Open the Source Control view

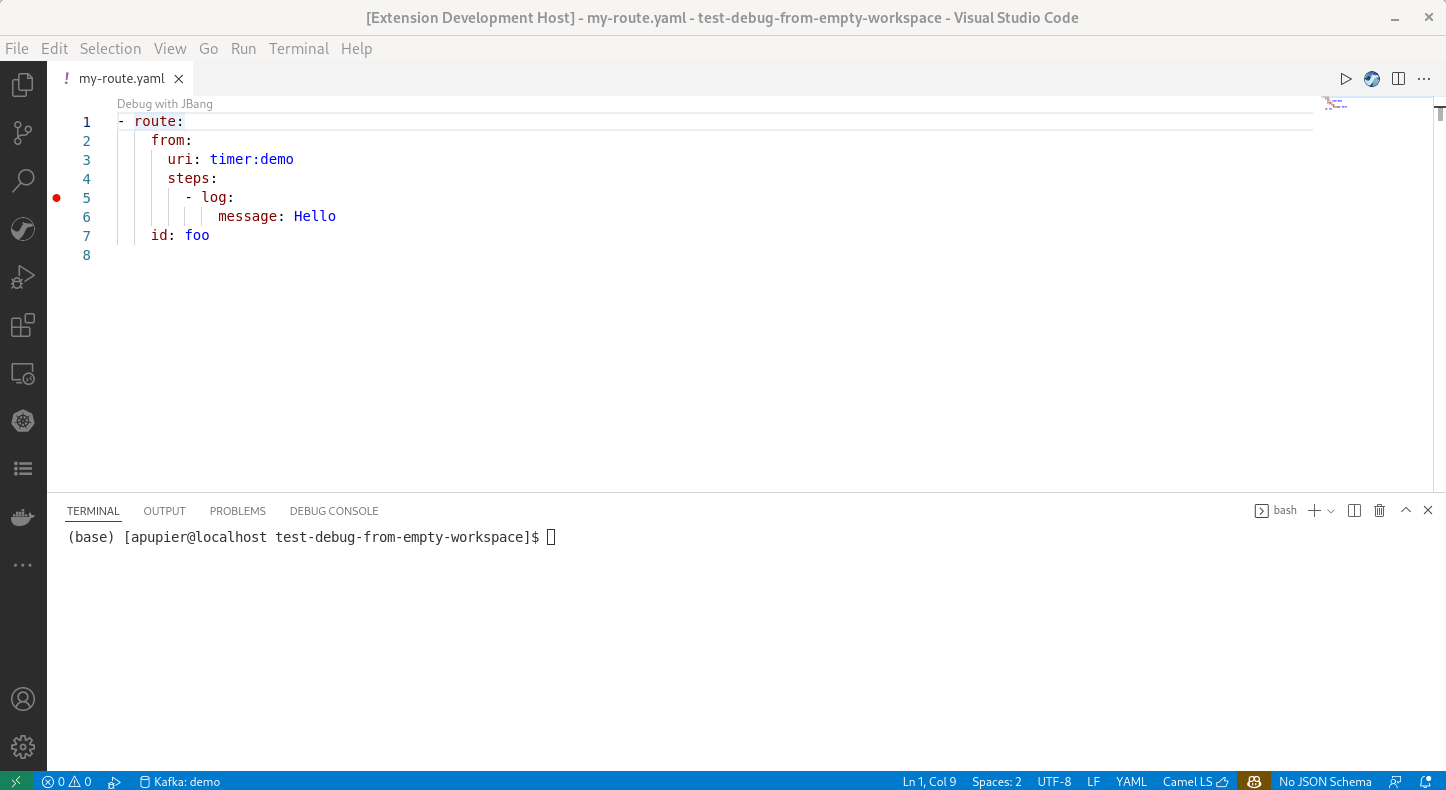tap(23, 133)
